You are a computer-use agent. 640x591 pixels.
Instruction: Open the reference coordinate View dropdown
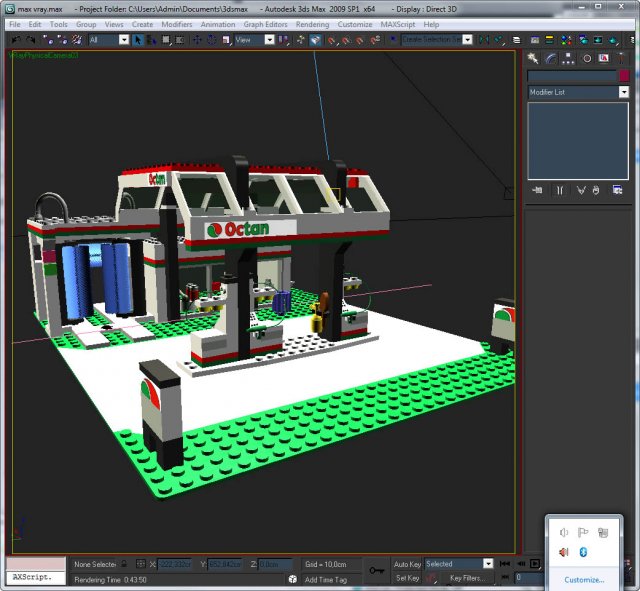[269, 40]
